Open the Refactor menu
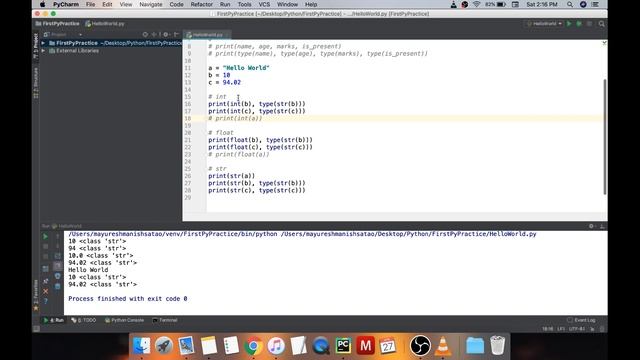Image resolution: width=640 pixels, height=360 pixels. coord(202,4)
